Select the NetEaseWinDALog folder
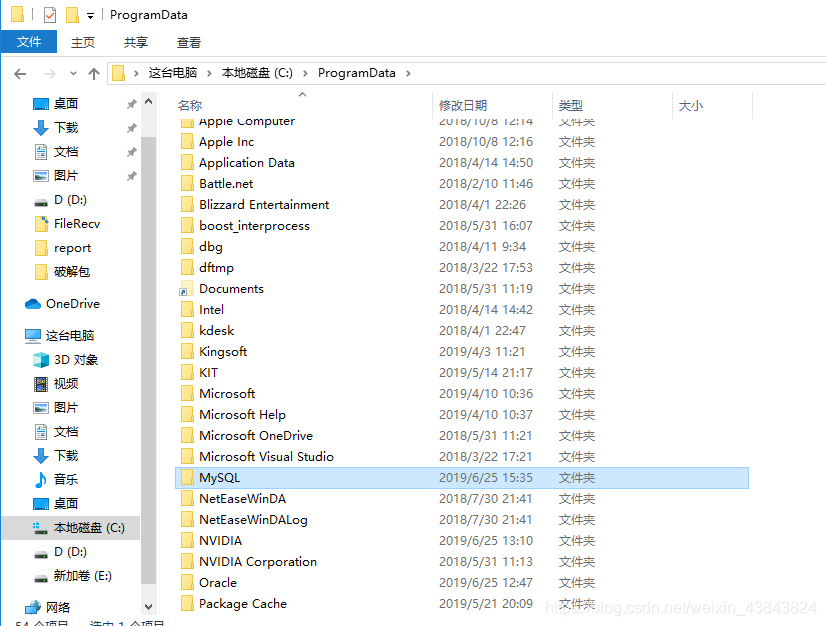Image resolution: width=826 pixels, height=626 pixels. pyautogui.click(x=253, y=520)
